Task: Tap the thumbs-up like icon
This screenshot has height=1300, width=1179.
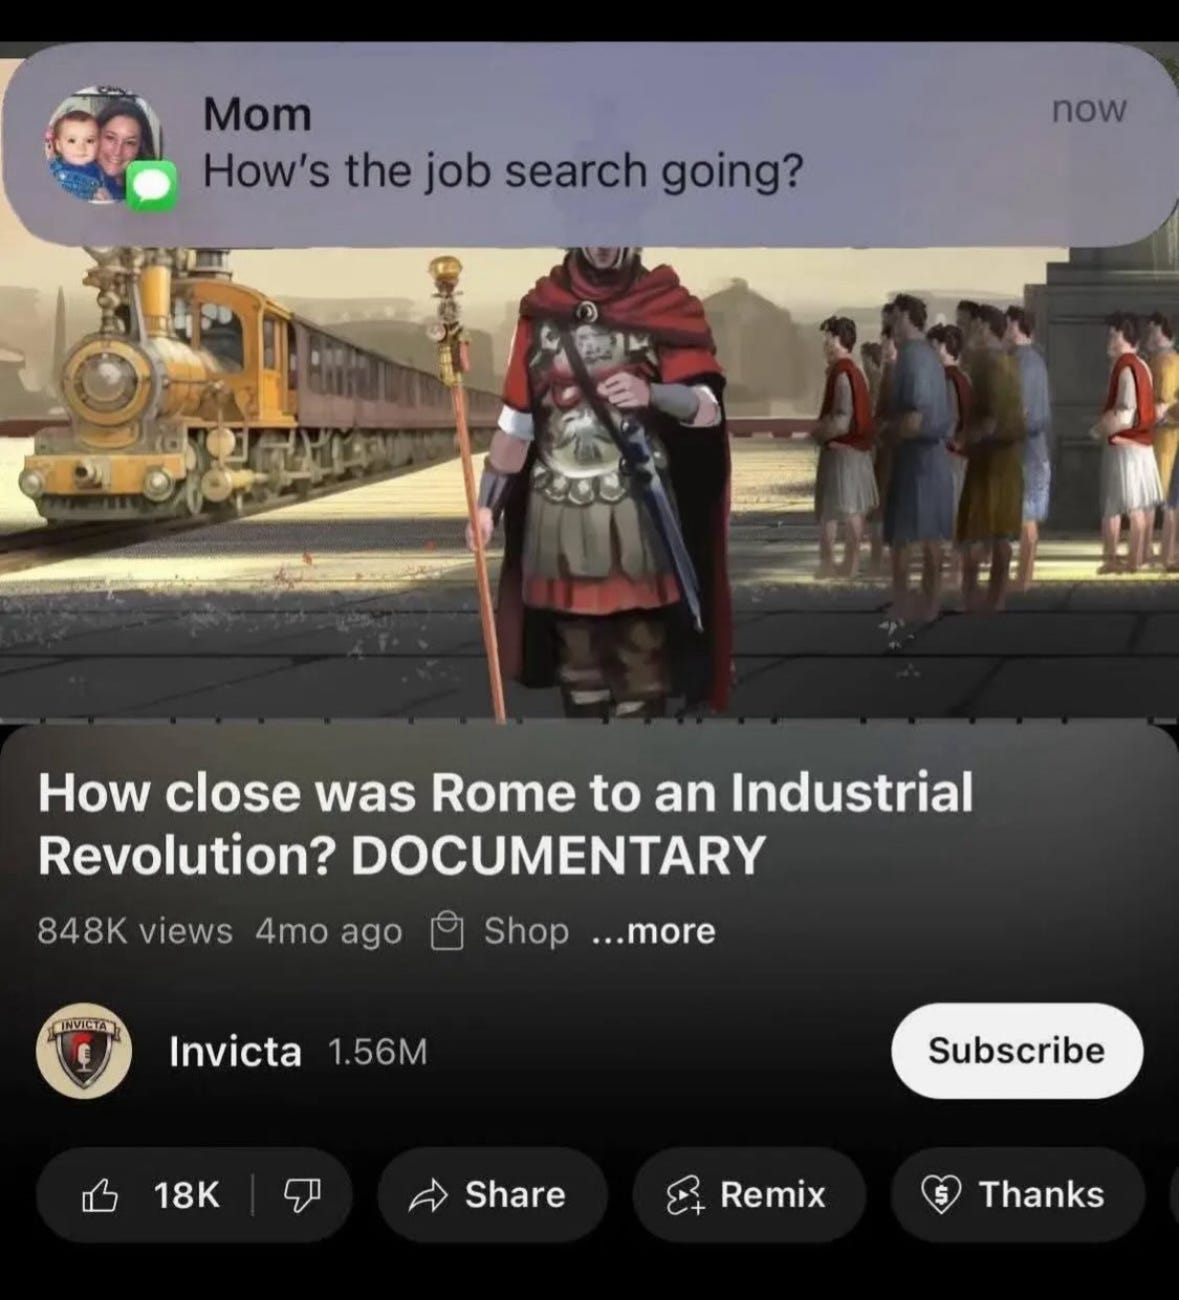Action: click(x=100, y=1194)
